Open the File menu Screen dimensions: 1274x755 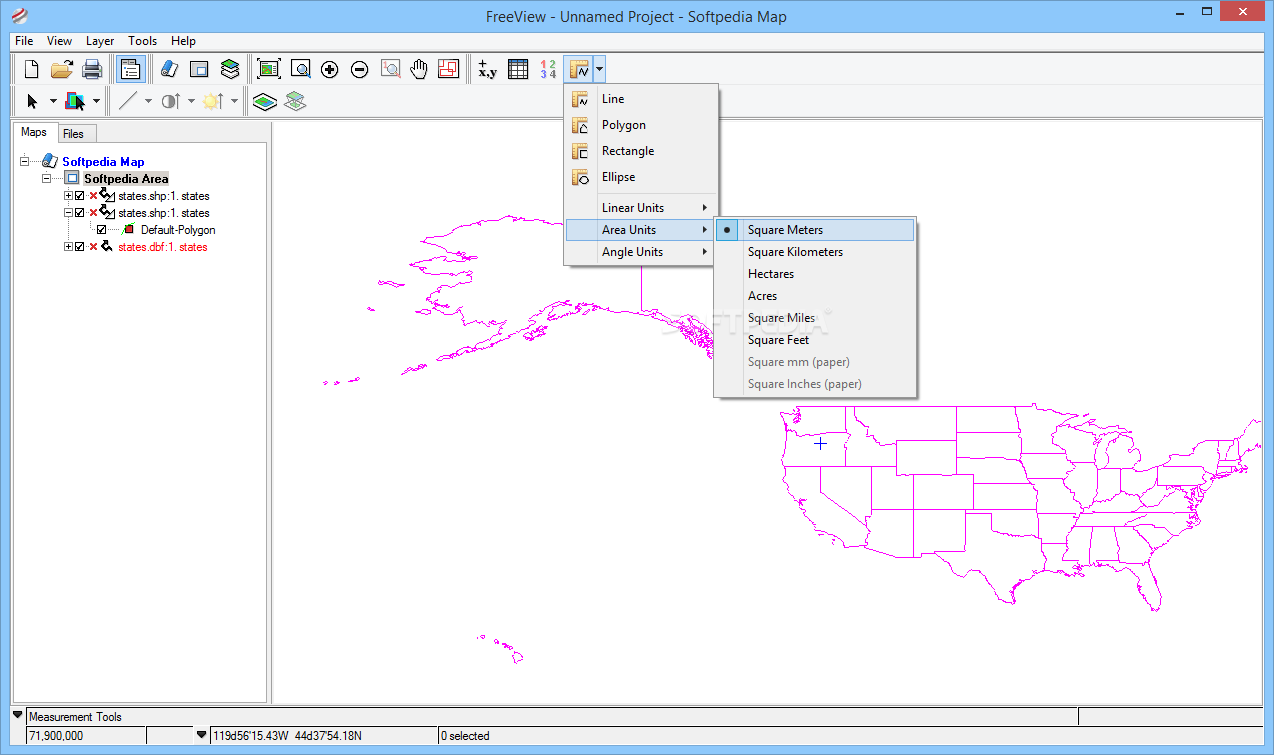coord(24,41)
